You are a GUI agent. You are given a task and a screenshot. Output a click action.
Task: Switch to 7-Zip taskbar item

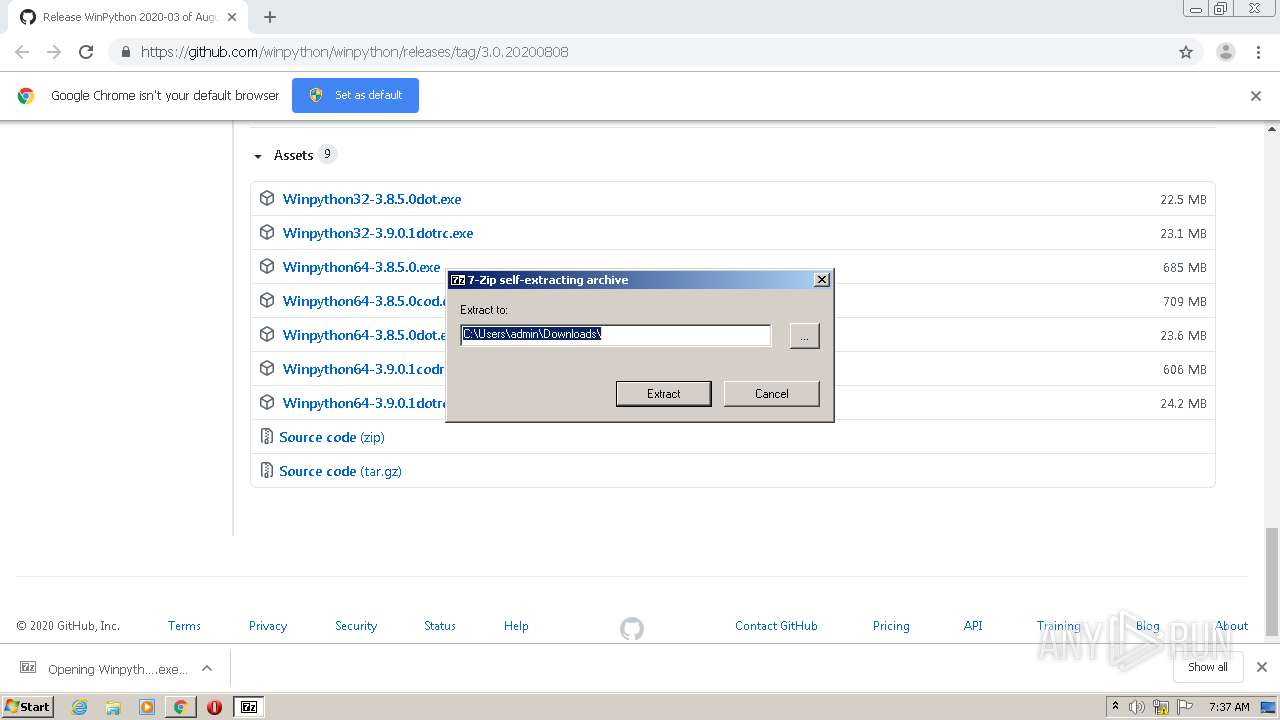249,707
